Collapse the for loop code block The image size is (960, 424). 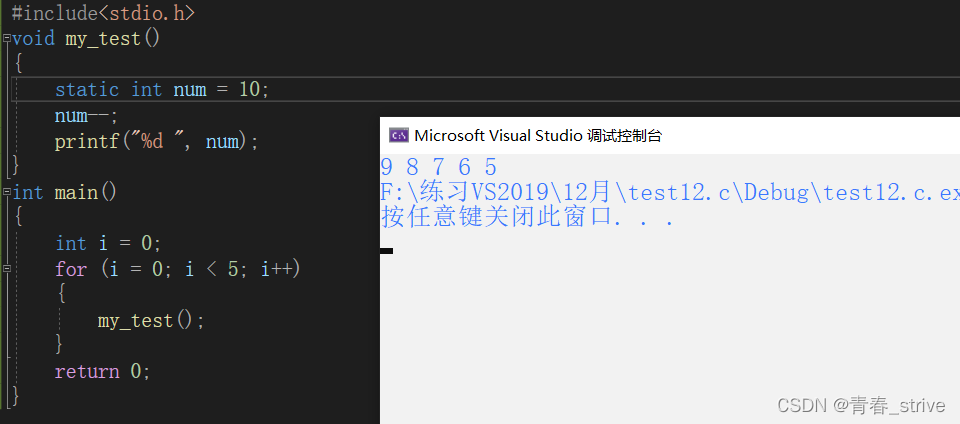[x=6, y=269]
